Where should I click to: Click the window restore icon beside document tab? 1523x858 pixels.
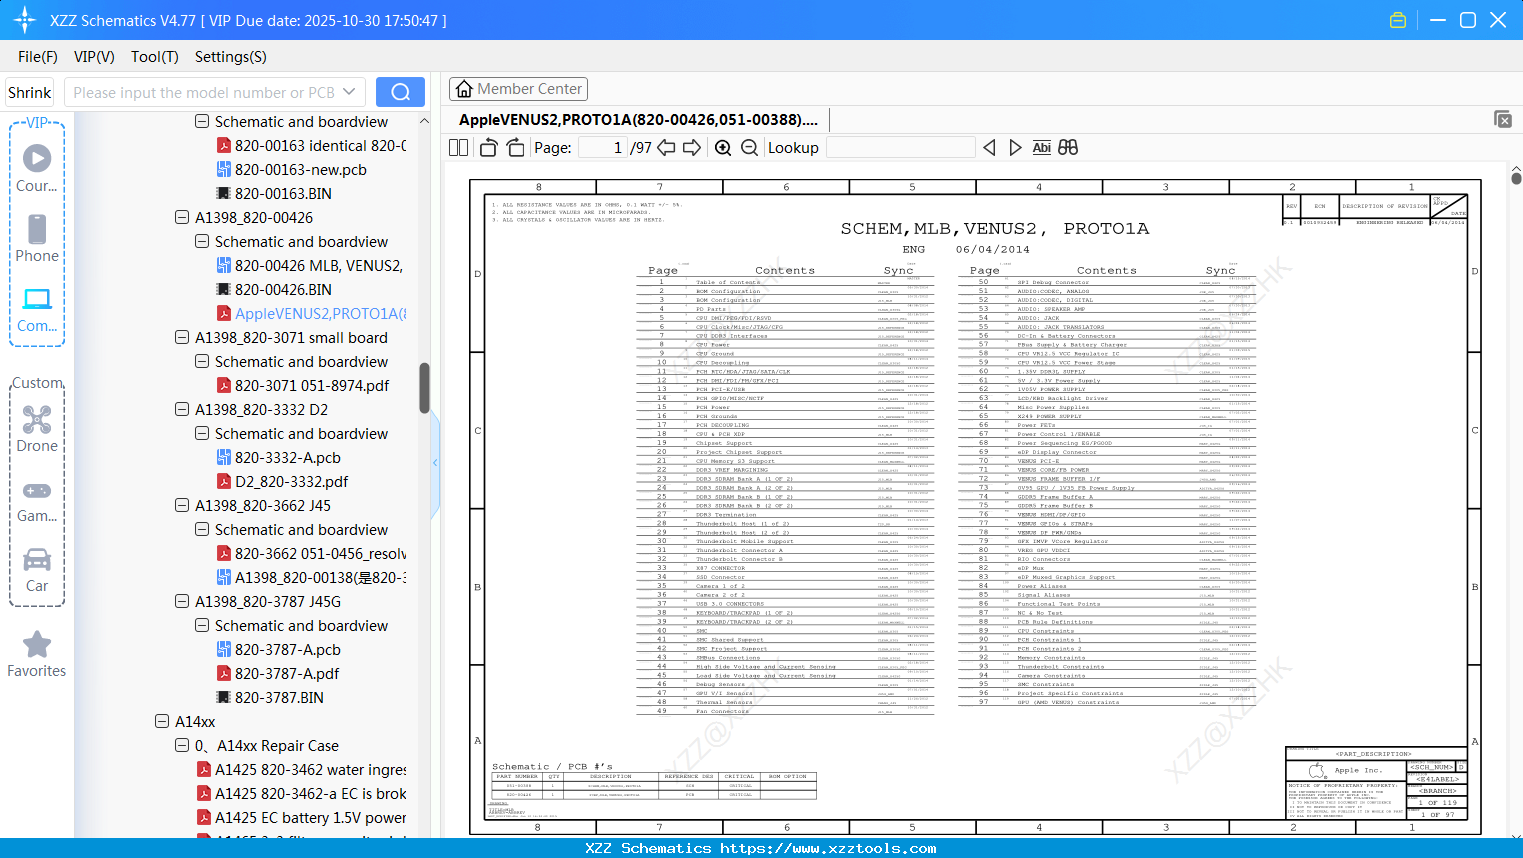pyautogui.click(x=1503, y=119)
